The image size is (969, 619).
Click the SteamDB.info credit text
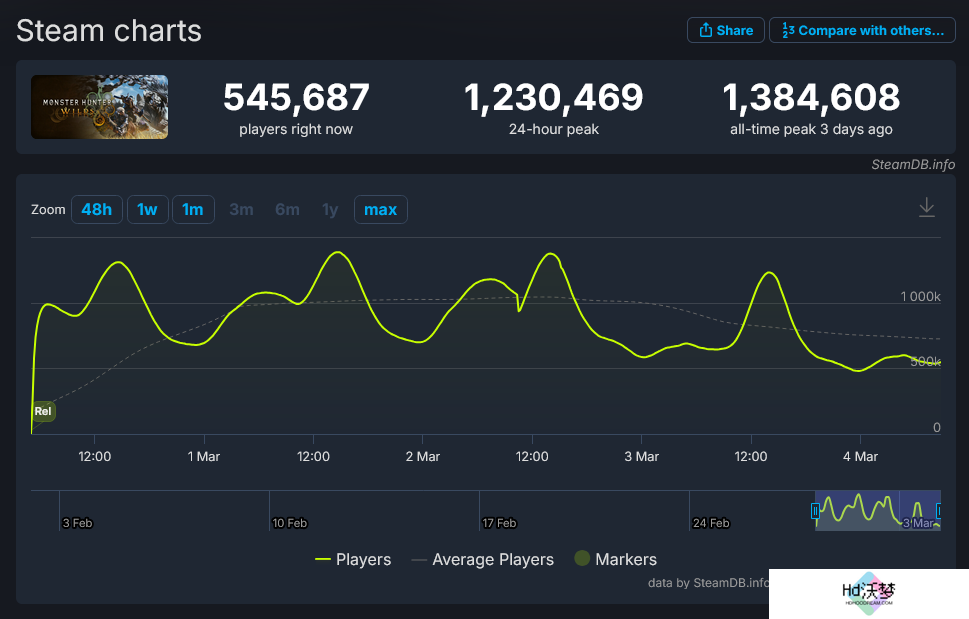point(913,164)
